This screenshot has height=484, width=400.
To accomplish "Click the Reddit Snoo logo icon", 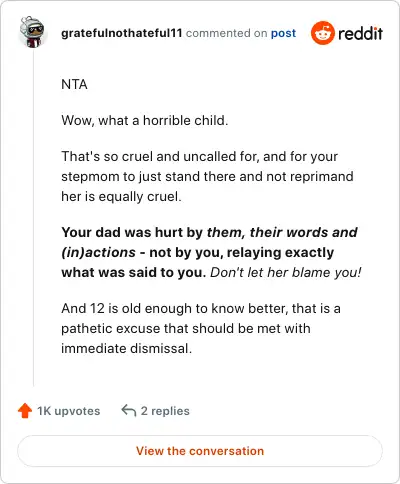I will [322, 33].
